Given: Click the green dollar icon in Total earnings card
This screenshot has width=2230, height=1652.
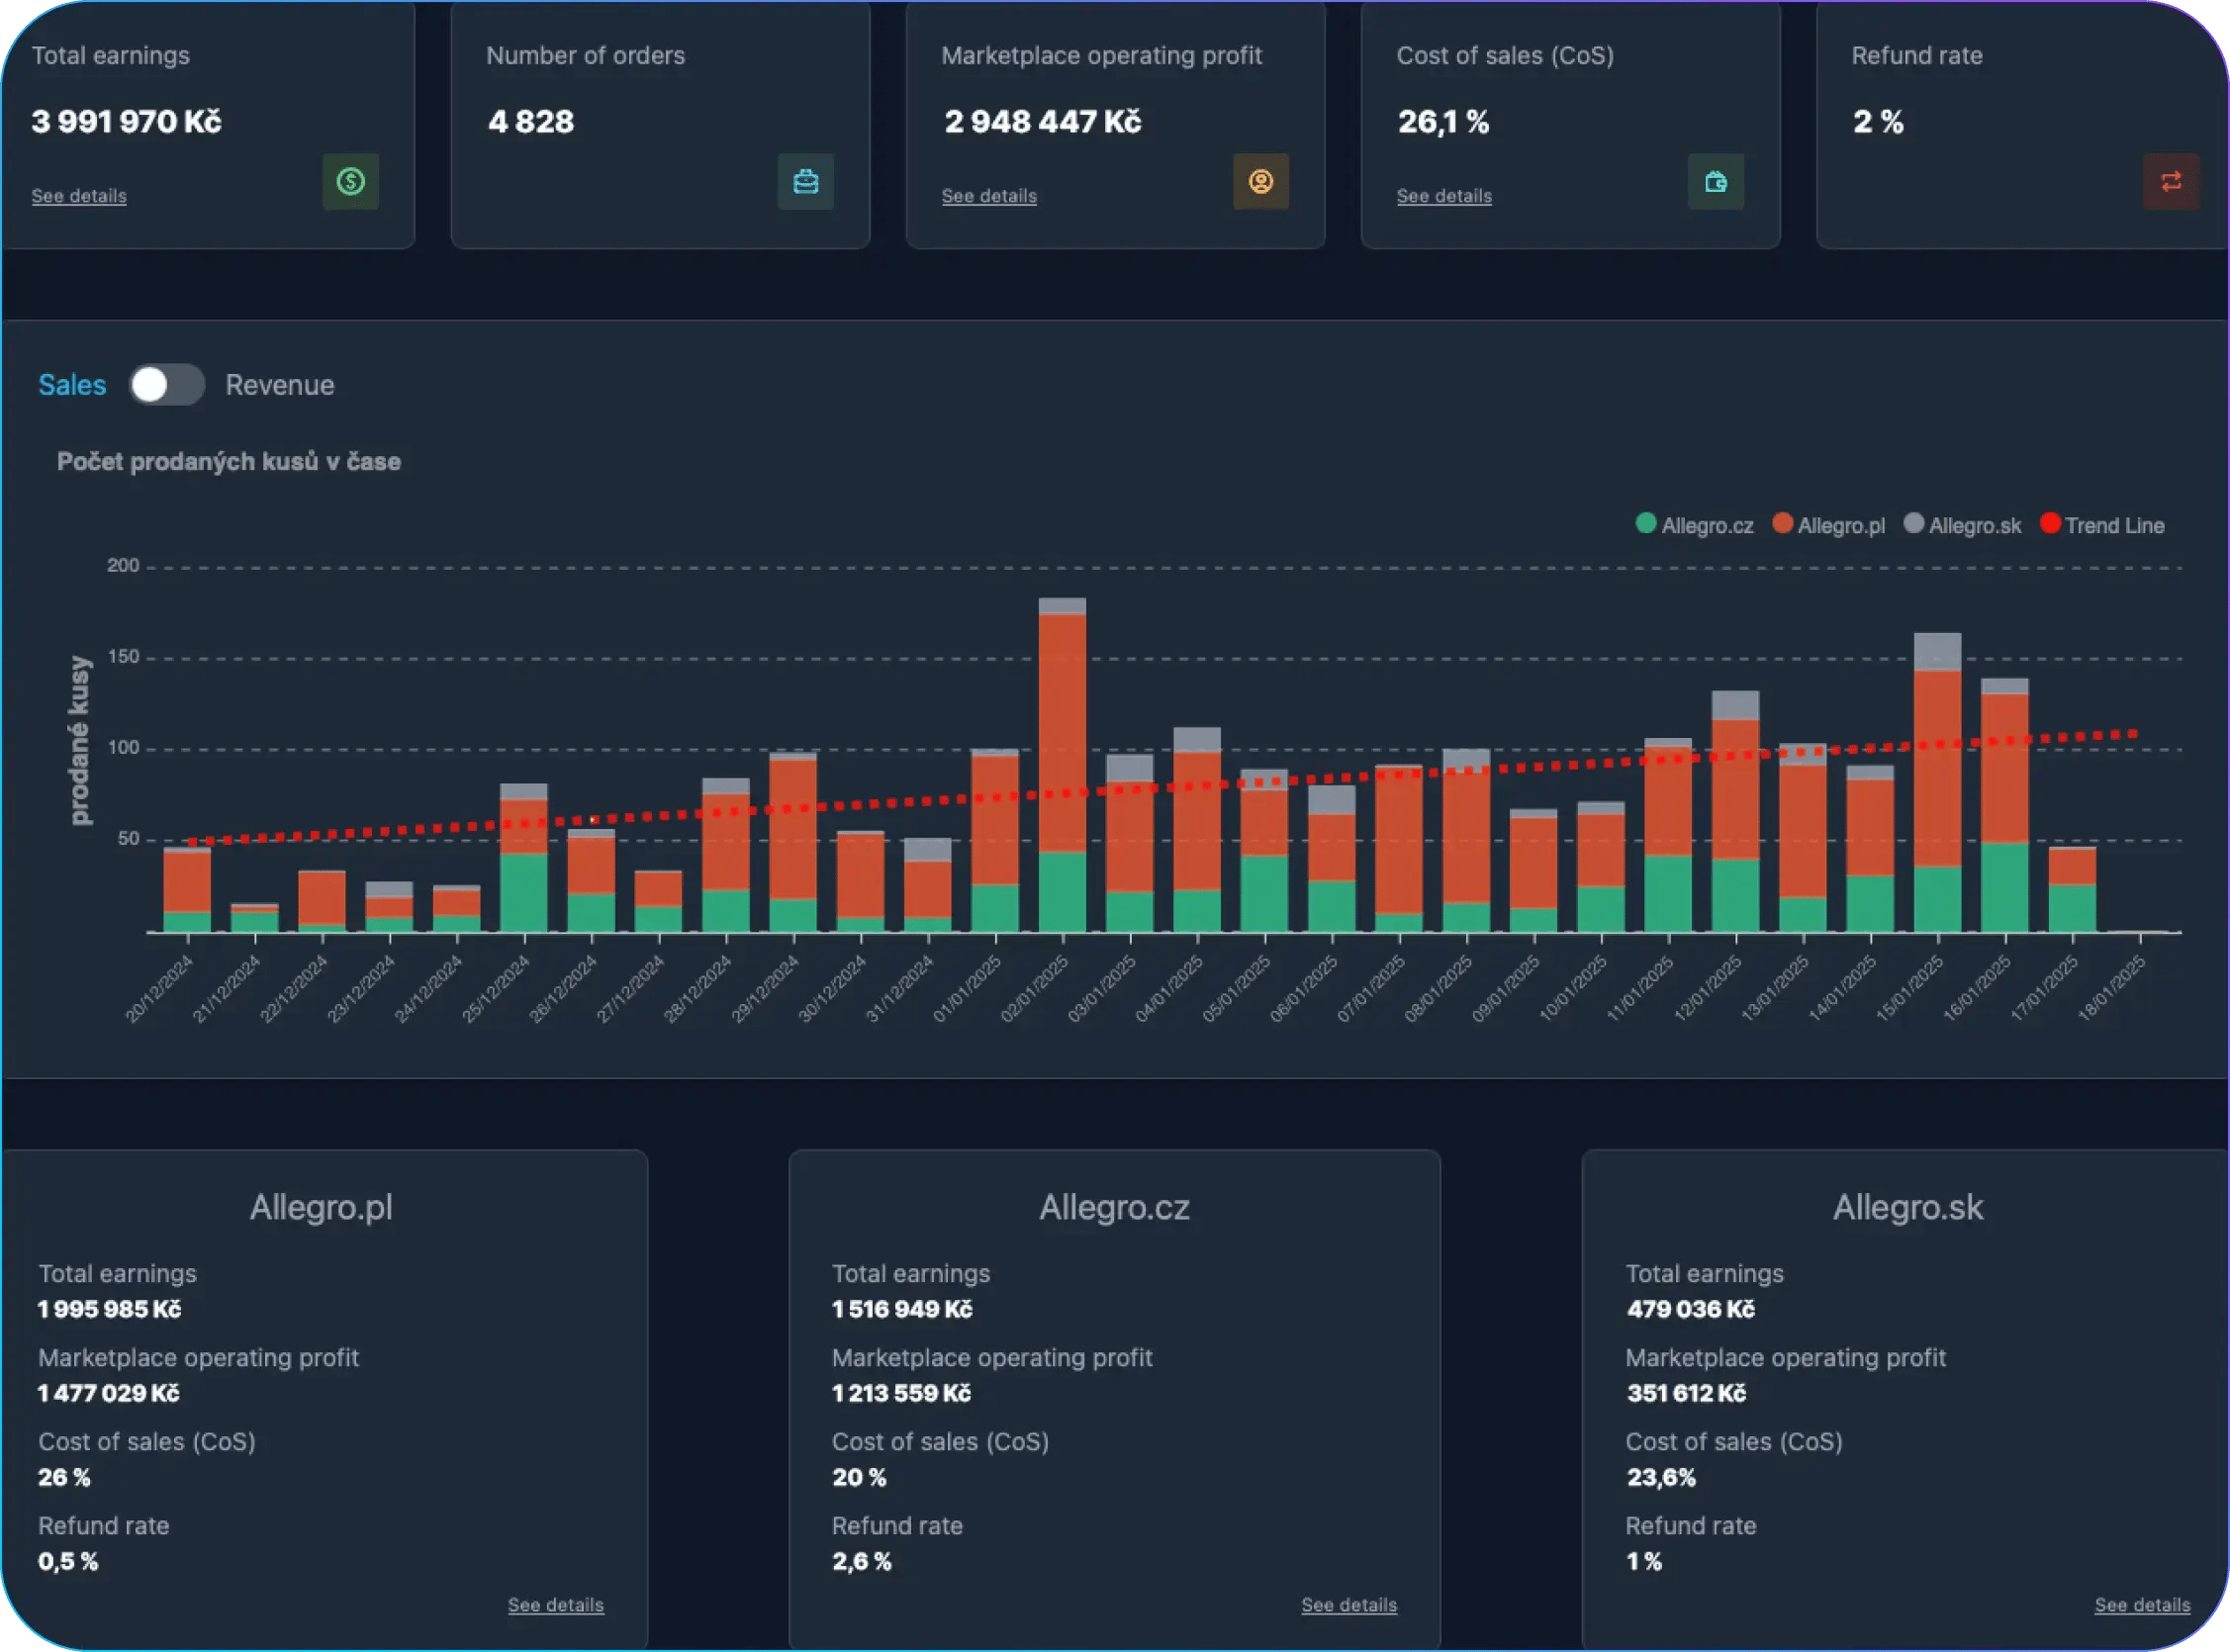Looking at the screenshot, I should point(351,181).
